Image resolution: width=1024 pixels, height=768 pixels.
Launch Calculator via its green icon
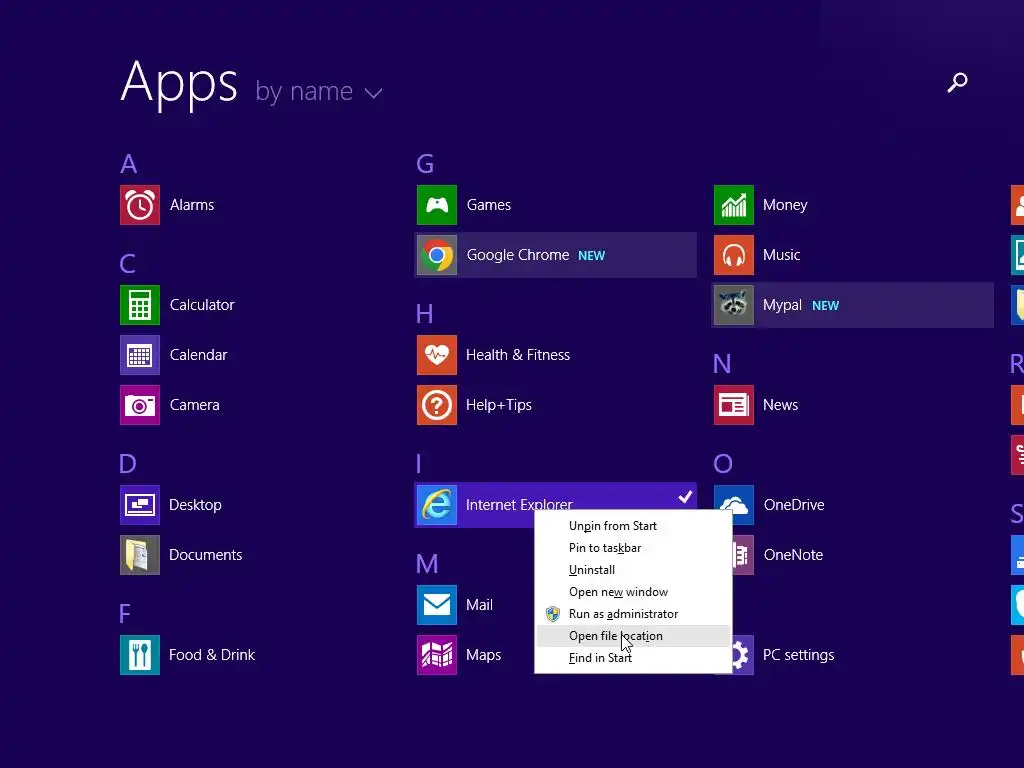(140, 305)
